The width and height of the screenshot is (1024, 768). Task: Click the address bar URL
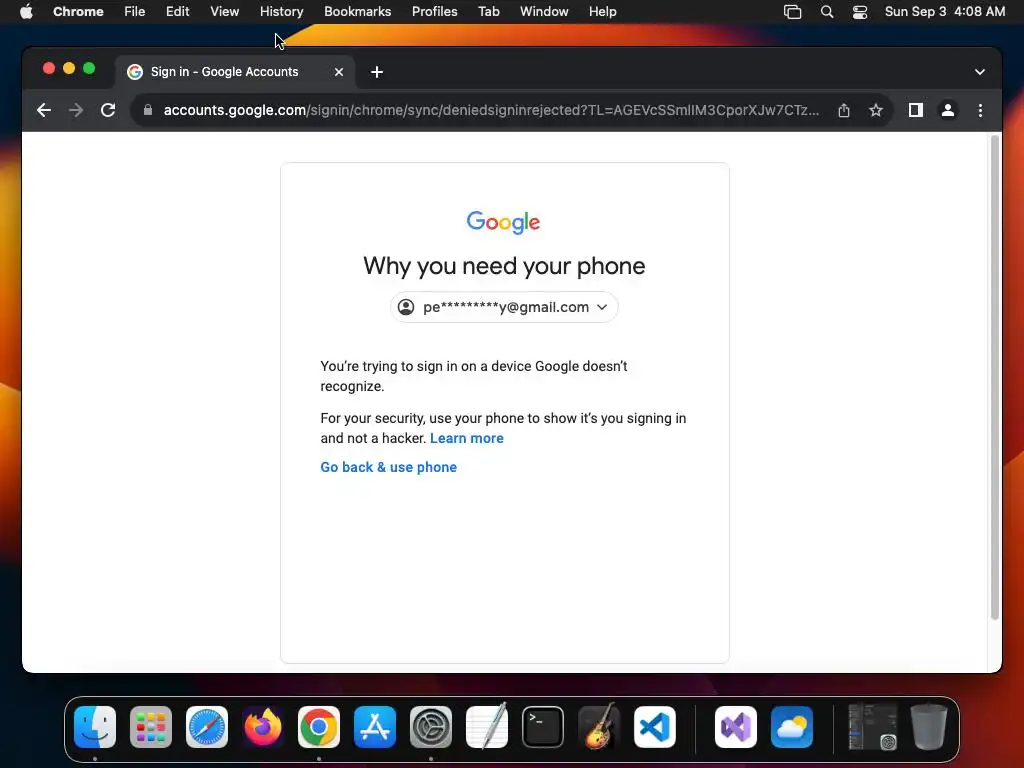491,110
